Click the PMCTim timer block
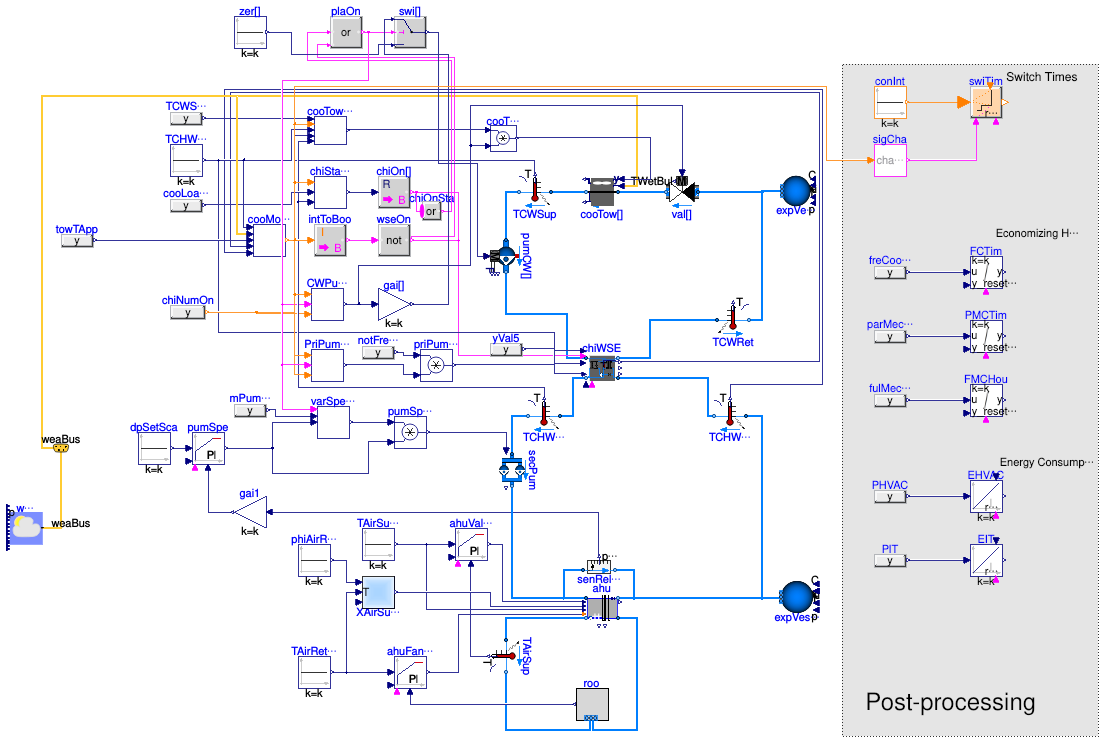Viewport: 1105px width, 743px height. point(987,337)
